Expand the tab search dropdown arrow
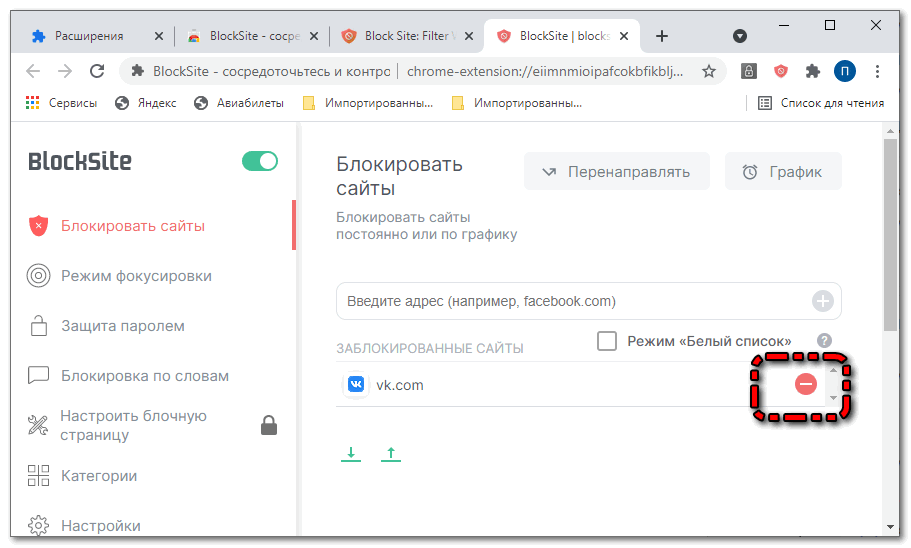 click(x=740, y=36)
